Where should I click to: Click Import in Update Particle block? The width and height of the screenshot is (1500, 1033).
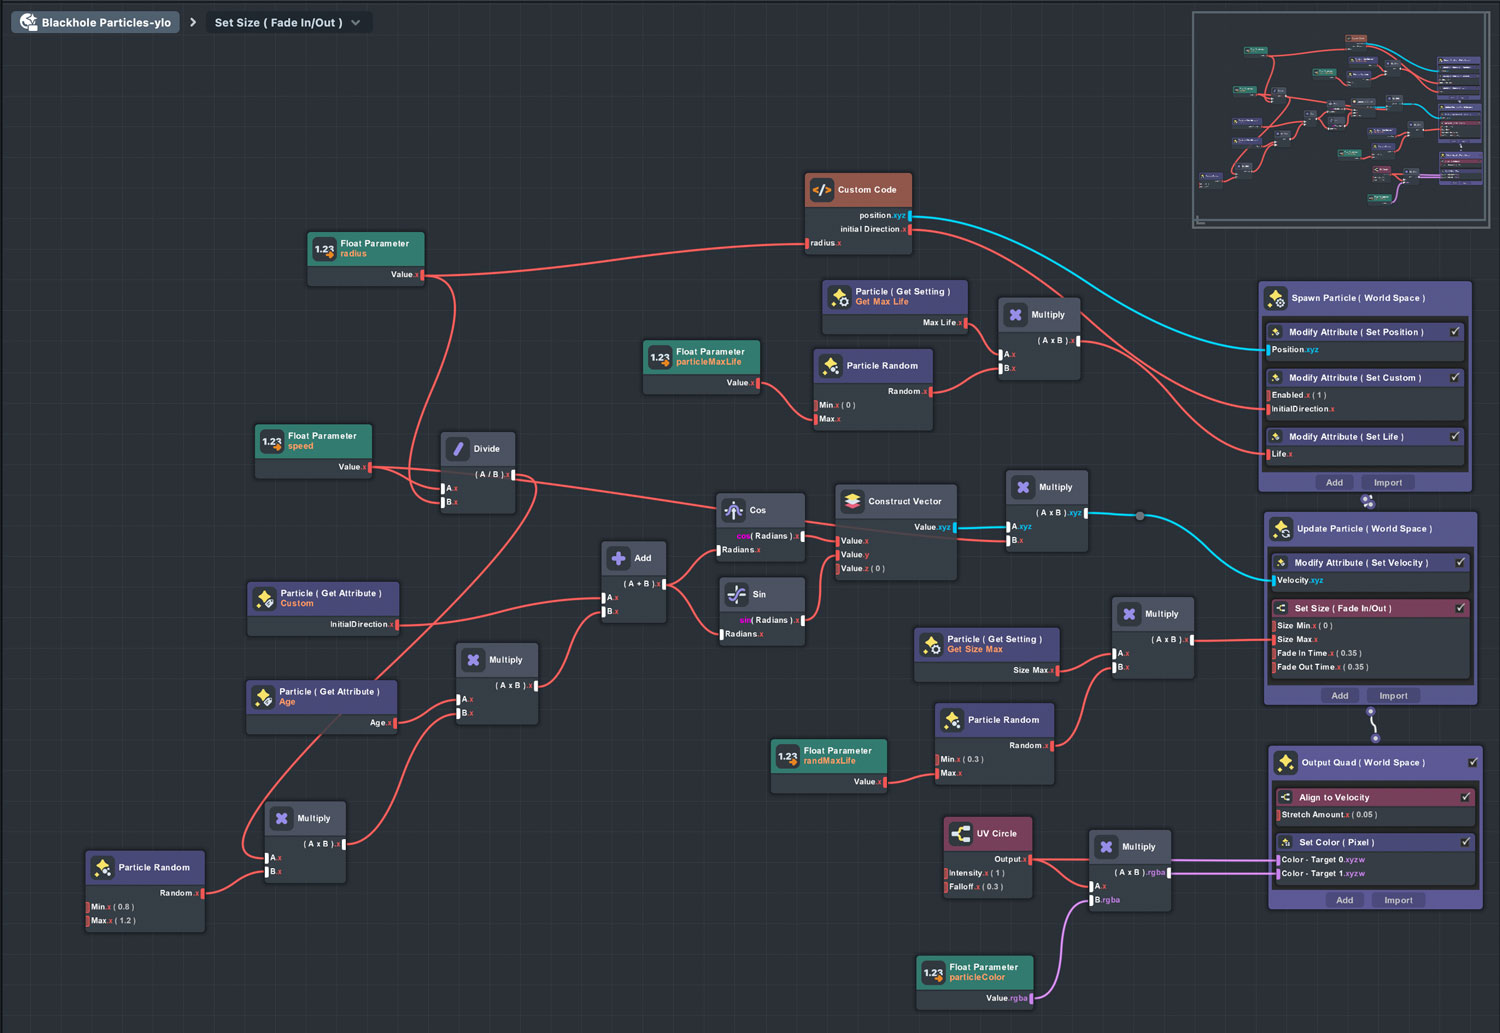click(1393, 696)
